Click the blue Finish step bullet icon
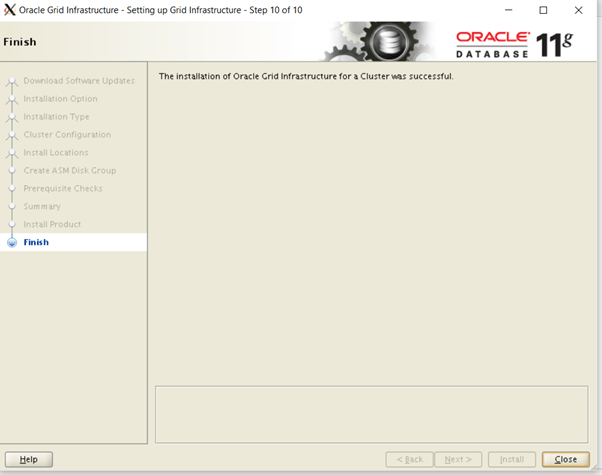This screenshot has width=602, height=475. [12, 242]
